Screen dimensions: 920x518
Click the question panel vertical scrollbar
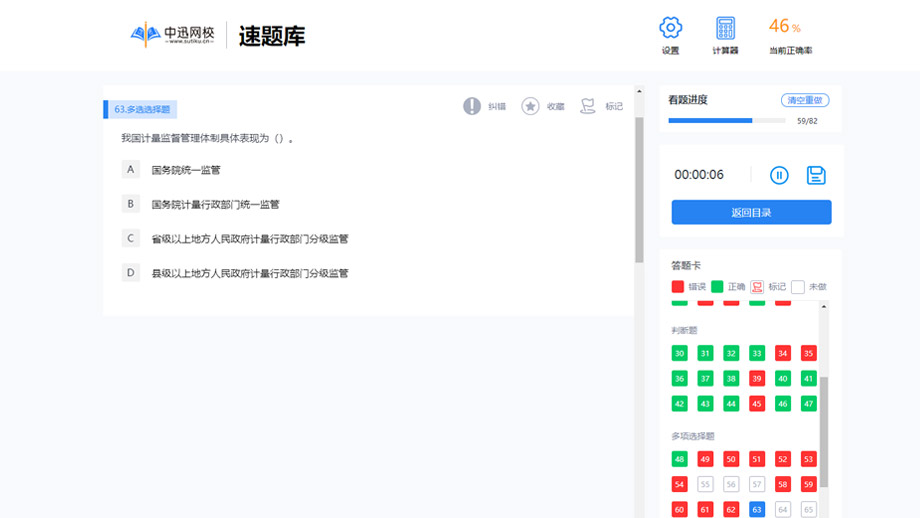click(639, 190)
